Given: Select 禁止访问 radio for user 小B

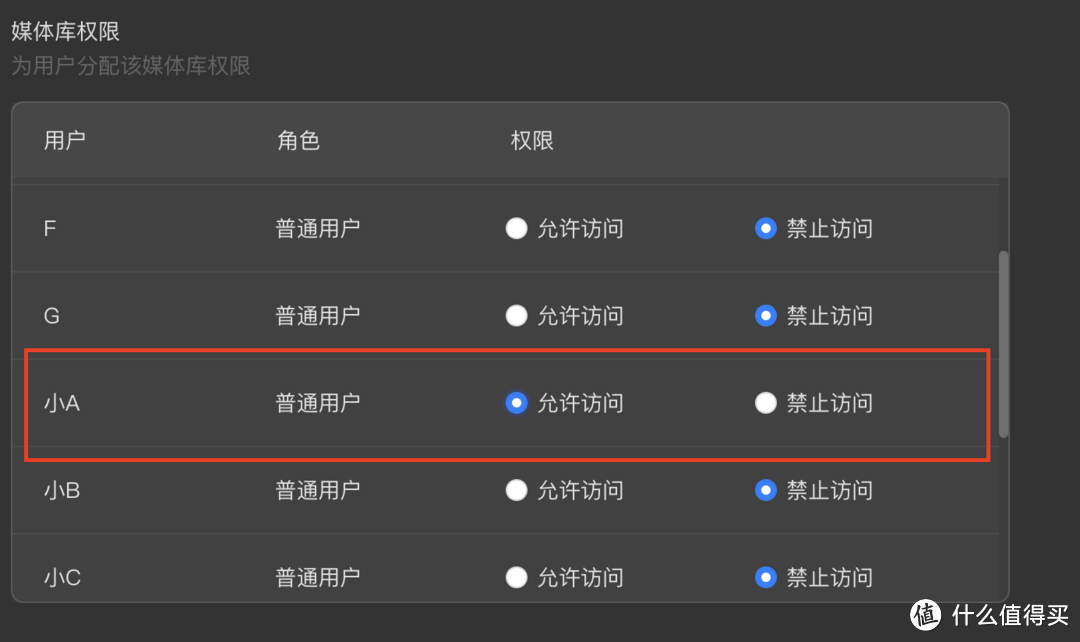Looking at the screenshot, I should 765,490.
